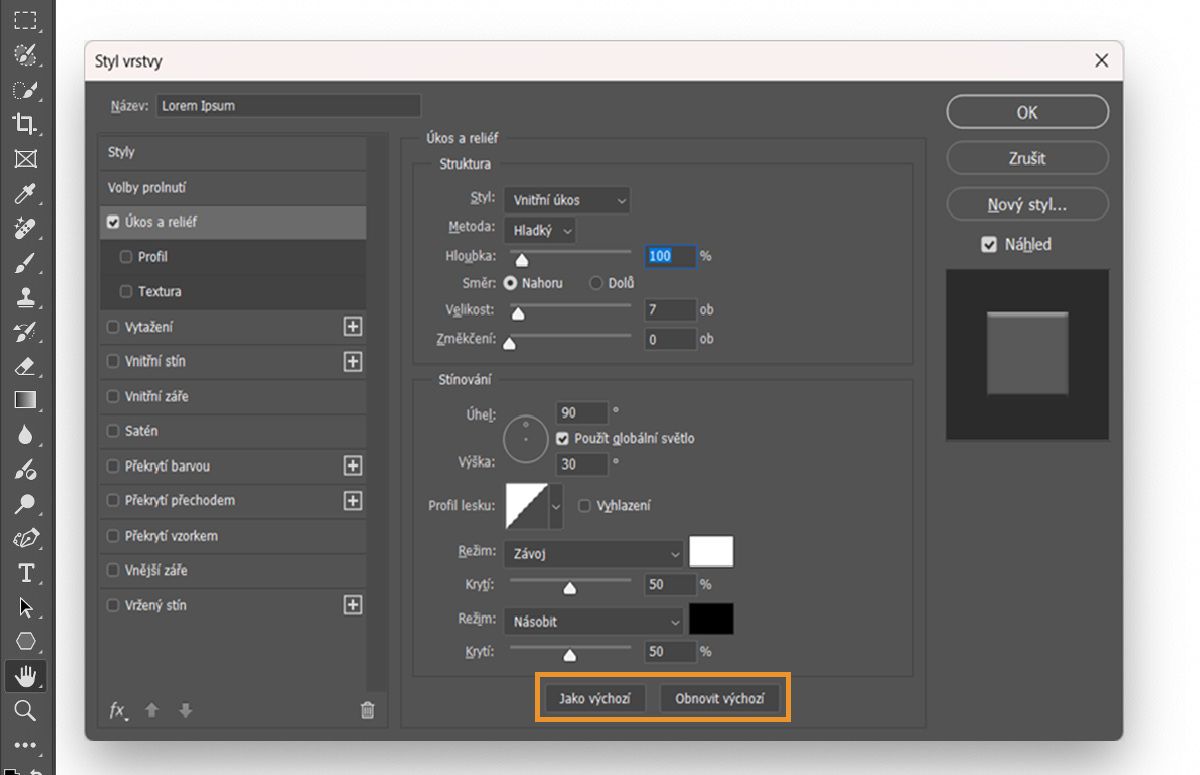Select the Dolů direction radio button
The image size is (1200, 775).
point(597,283)
